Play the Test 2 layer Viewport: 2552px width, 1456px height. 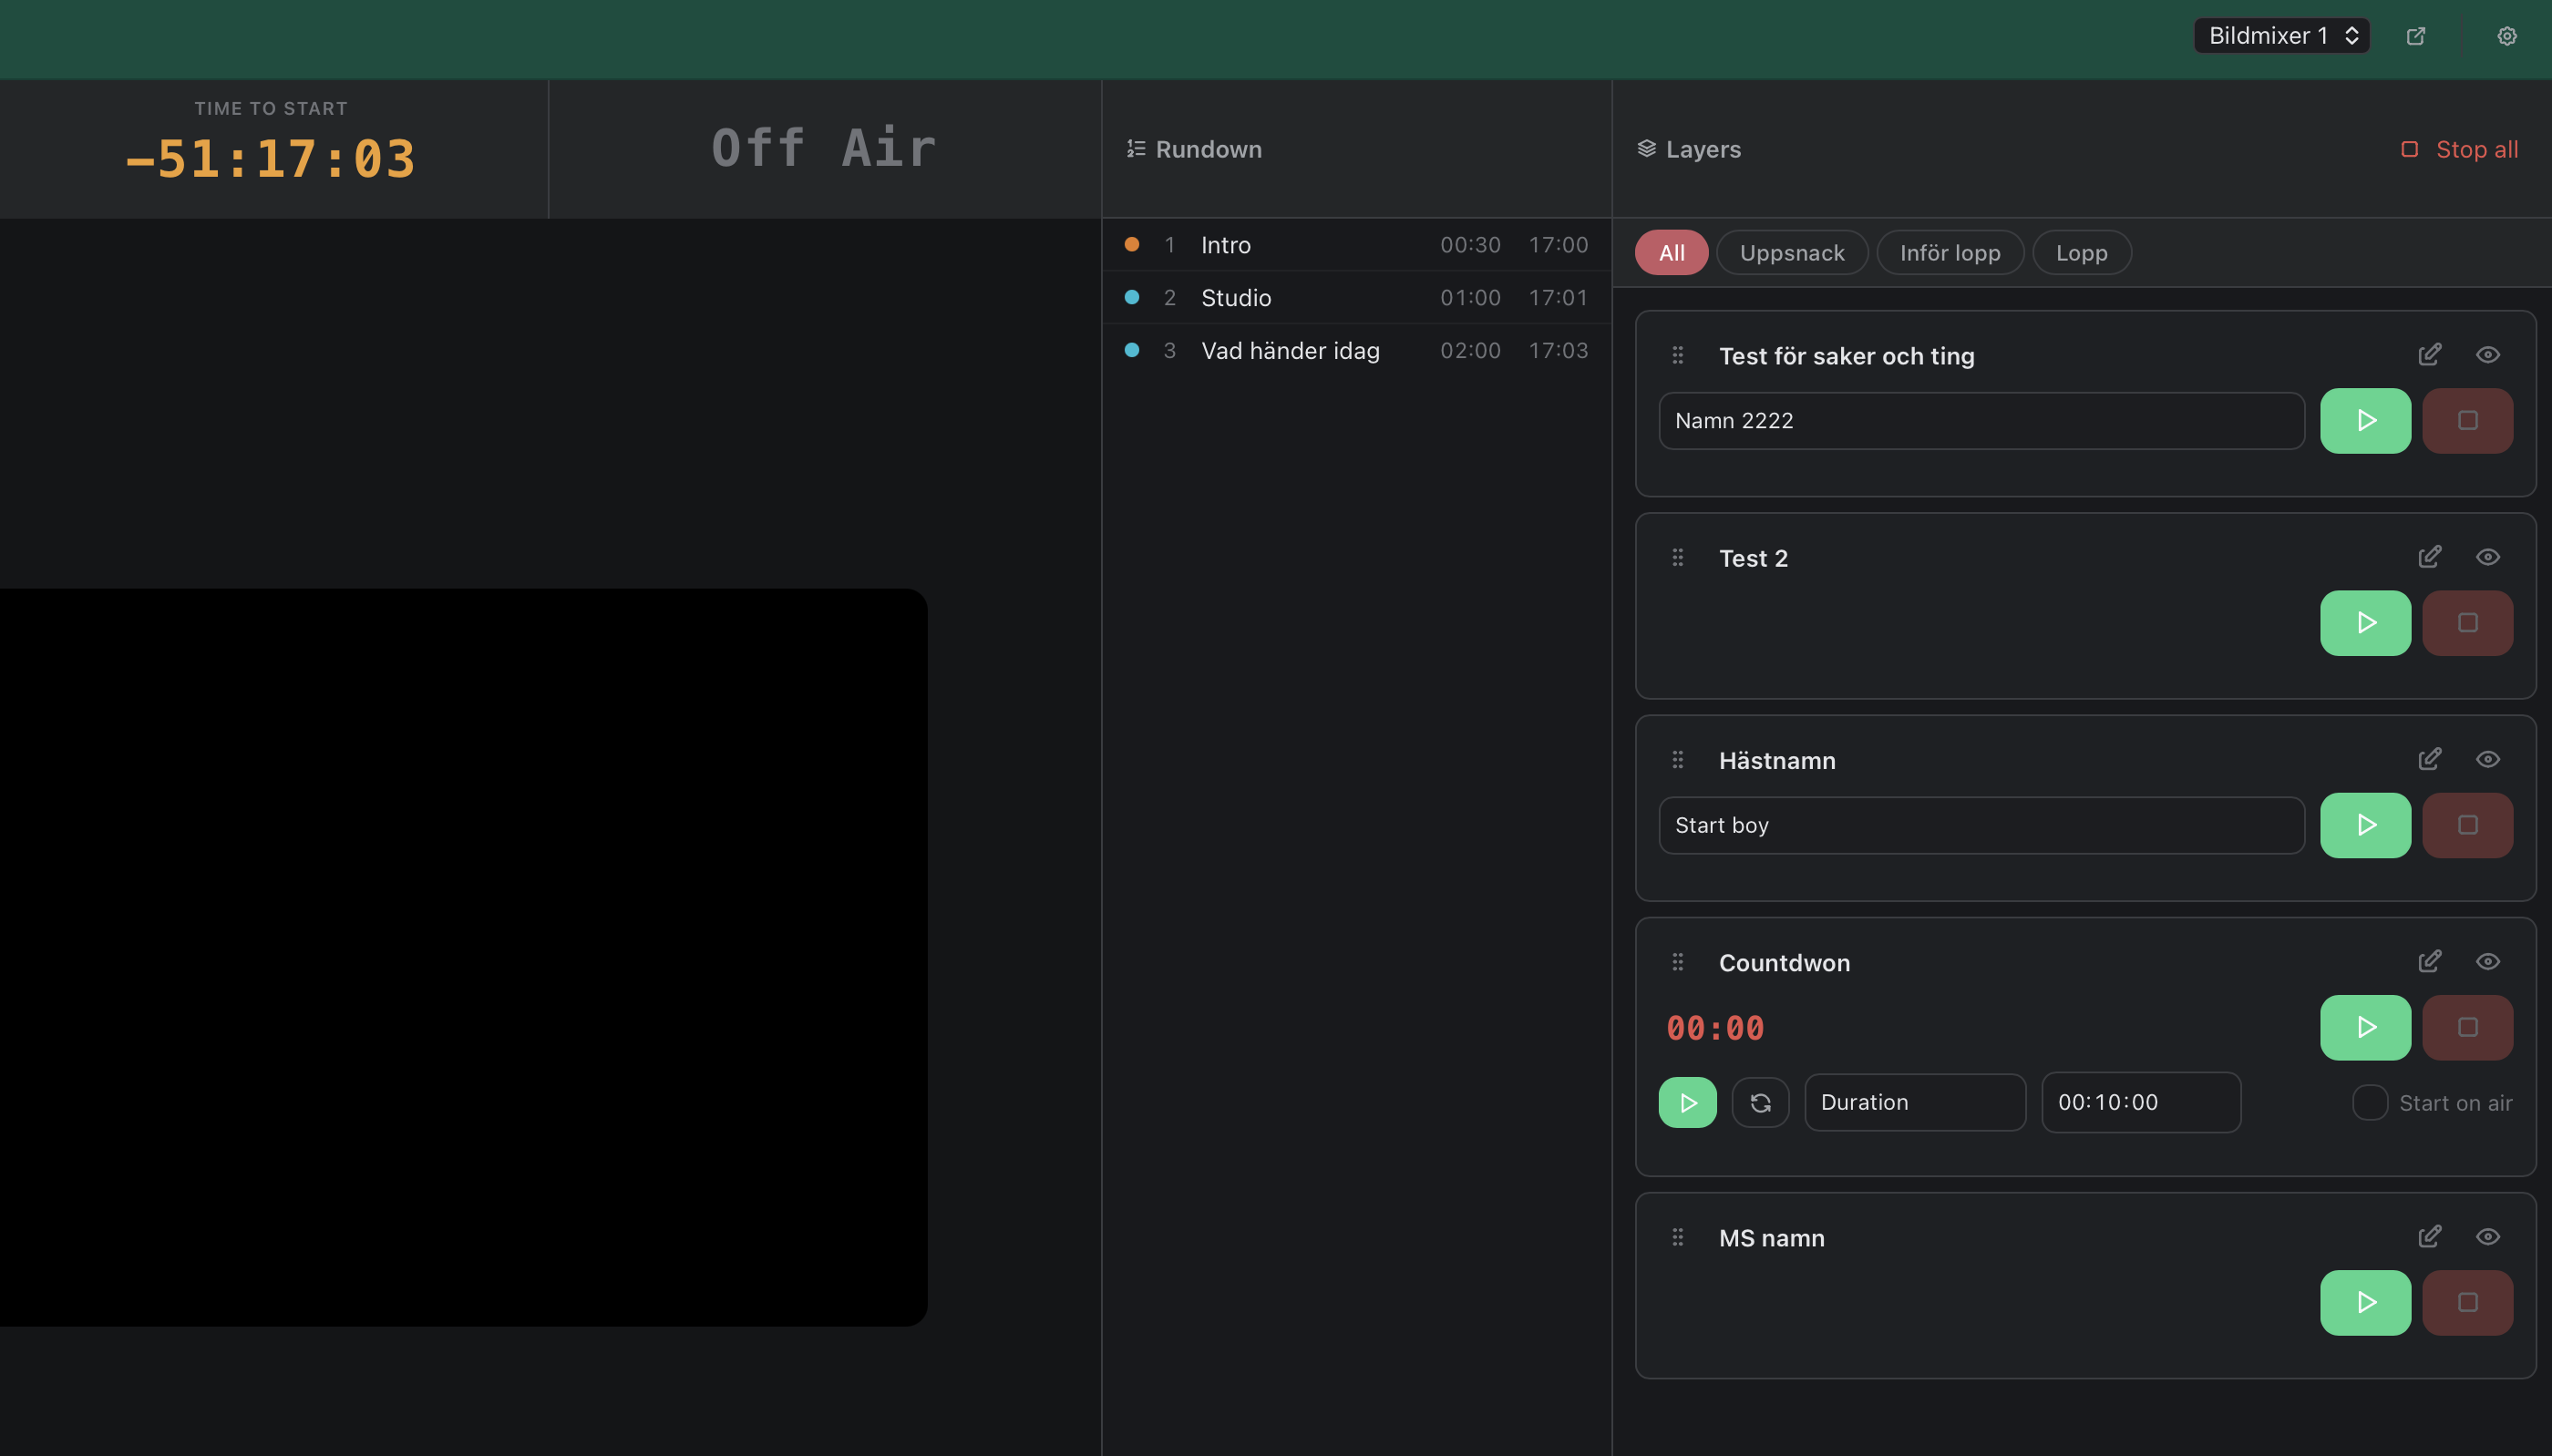click(x=2365, y=623)
